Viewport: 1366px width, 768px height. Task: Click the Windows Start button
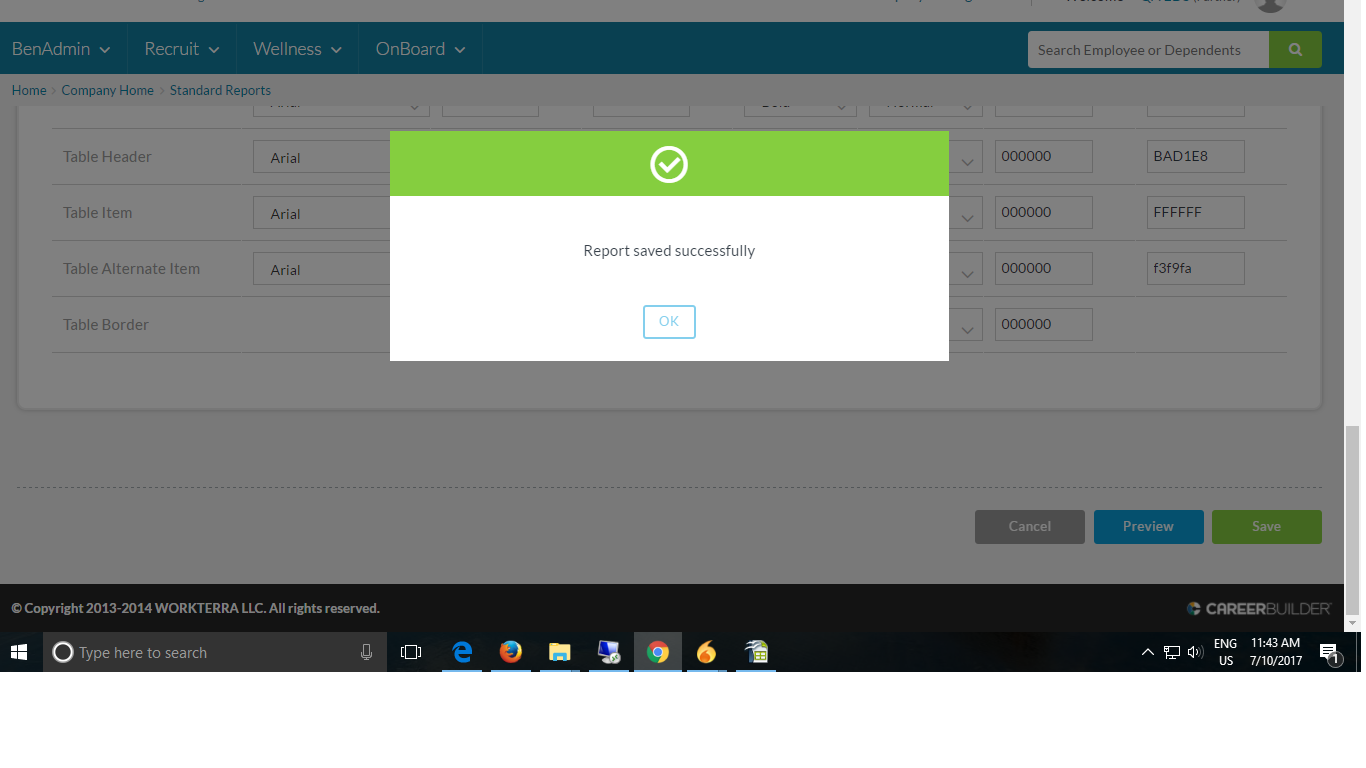tap(20, 652)
